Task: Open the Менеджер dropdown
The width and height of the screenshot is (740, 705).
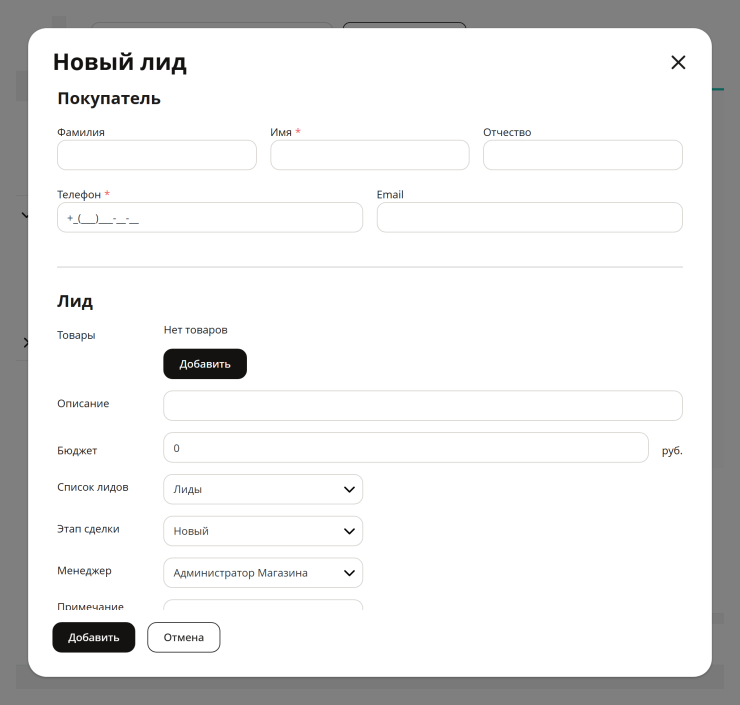Action: click(x=263, y=573)
